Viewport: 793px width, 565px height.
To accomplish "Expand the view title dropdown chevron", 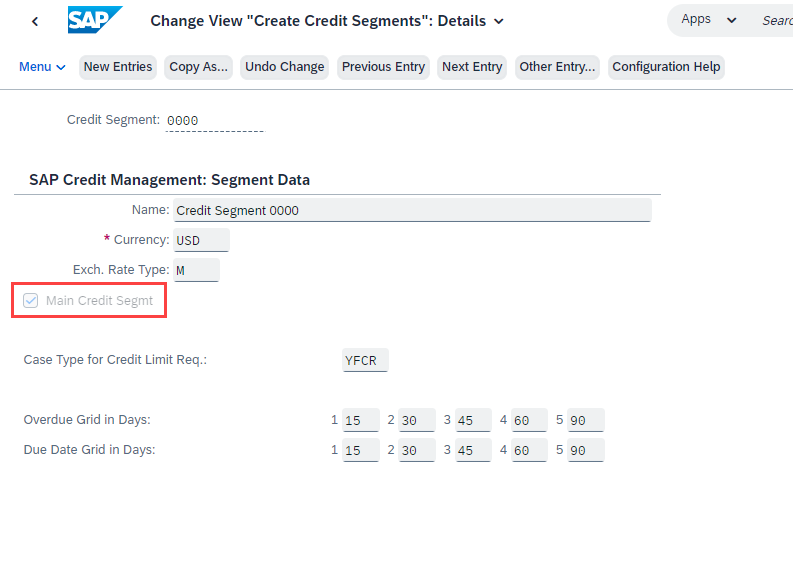I will (x=499, y=21).
